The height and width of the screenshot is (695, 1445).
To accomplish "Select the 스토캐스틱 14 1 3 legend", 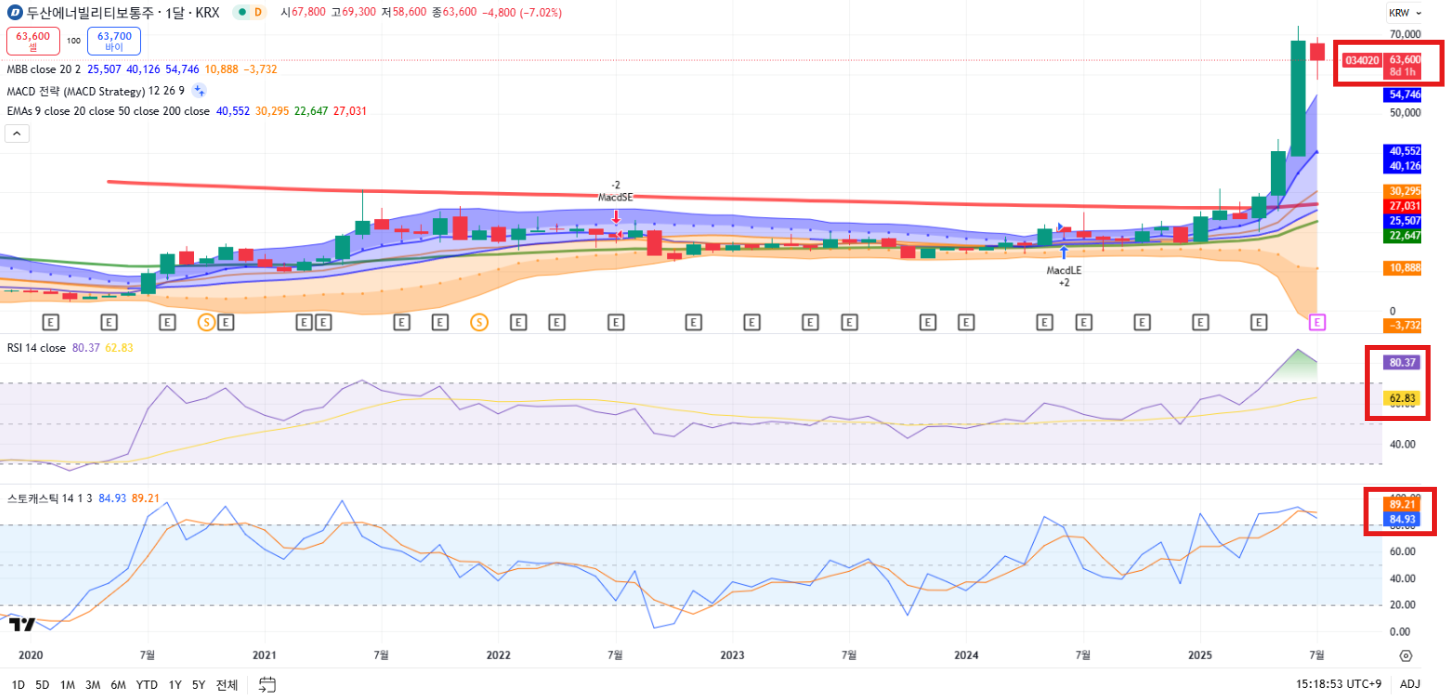I will click(50, 497).
